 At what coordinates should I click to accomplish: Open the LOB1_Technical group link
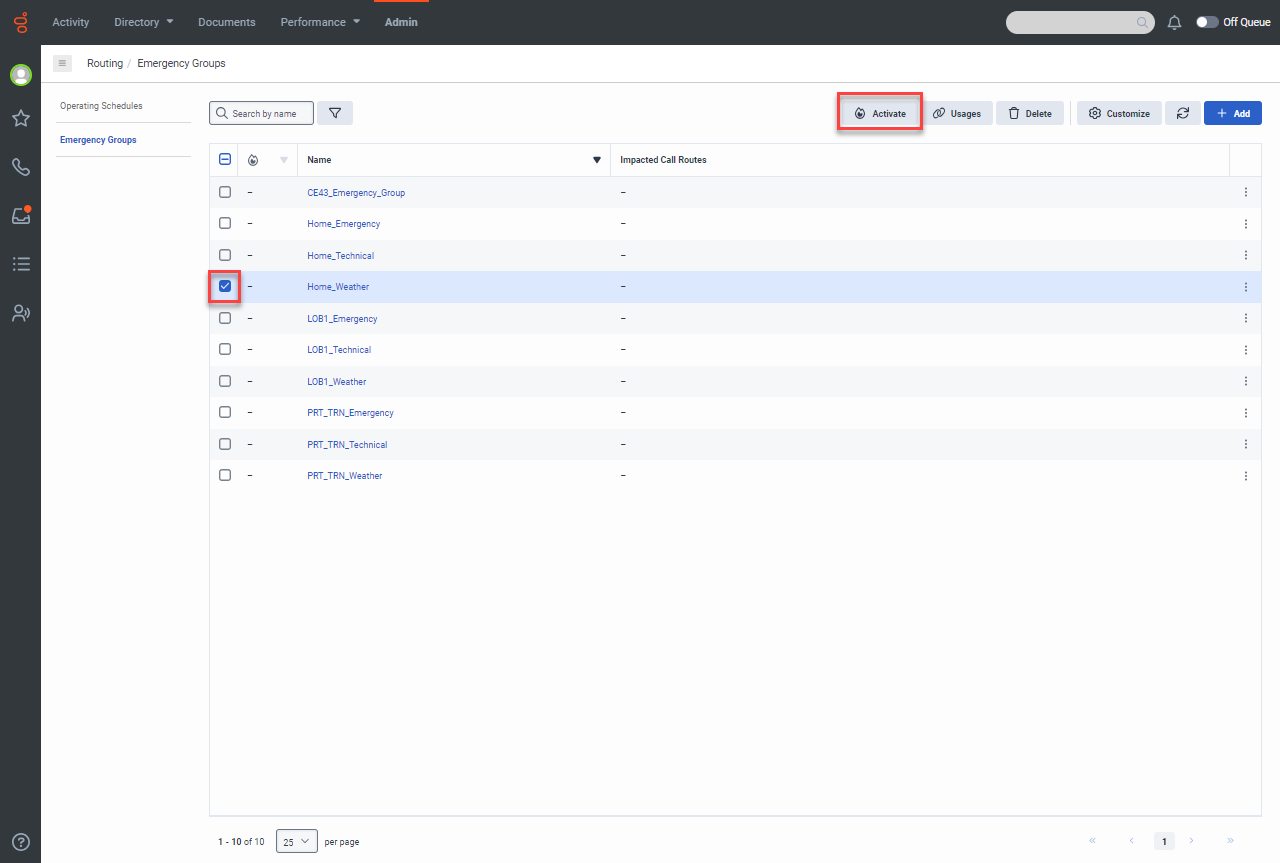click(339, 350)
